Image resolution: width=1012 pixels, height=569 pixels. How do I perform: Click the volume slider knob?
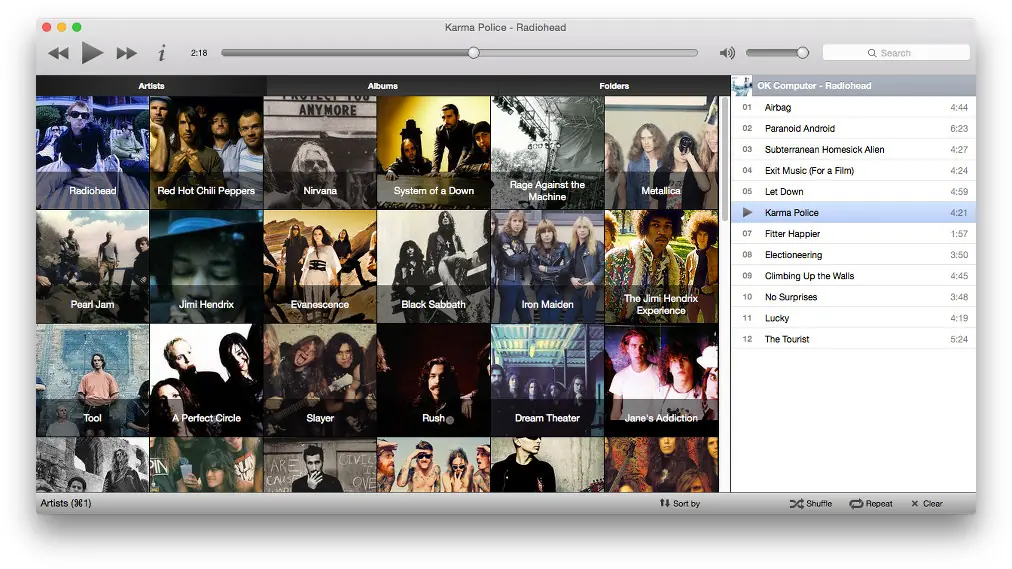tap(802, 53)
